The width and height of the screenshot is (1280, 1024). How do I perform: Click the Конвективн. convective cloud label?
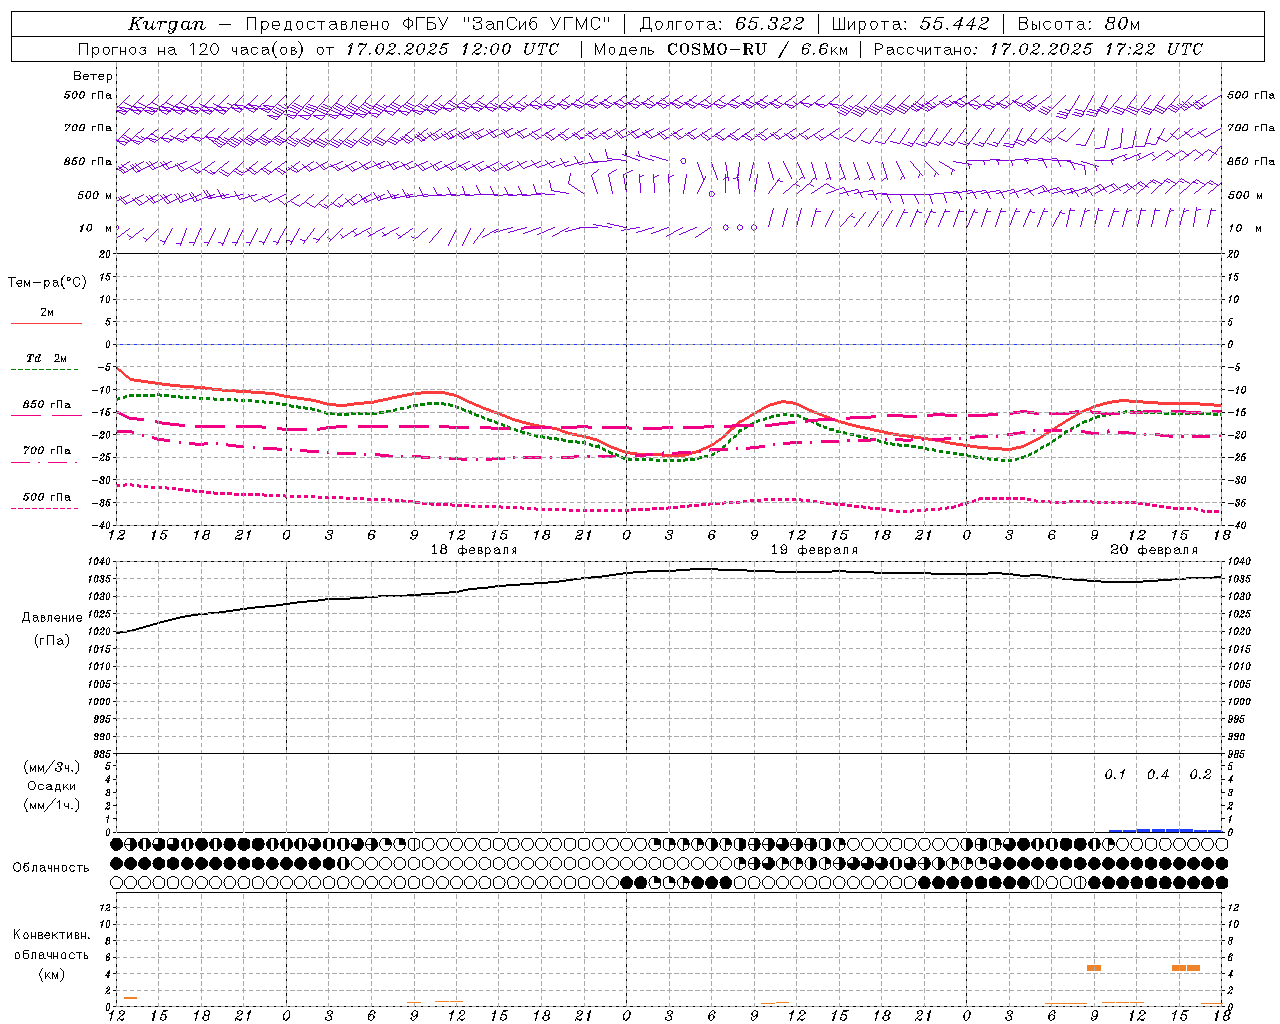tap(52, 935)
